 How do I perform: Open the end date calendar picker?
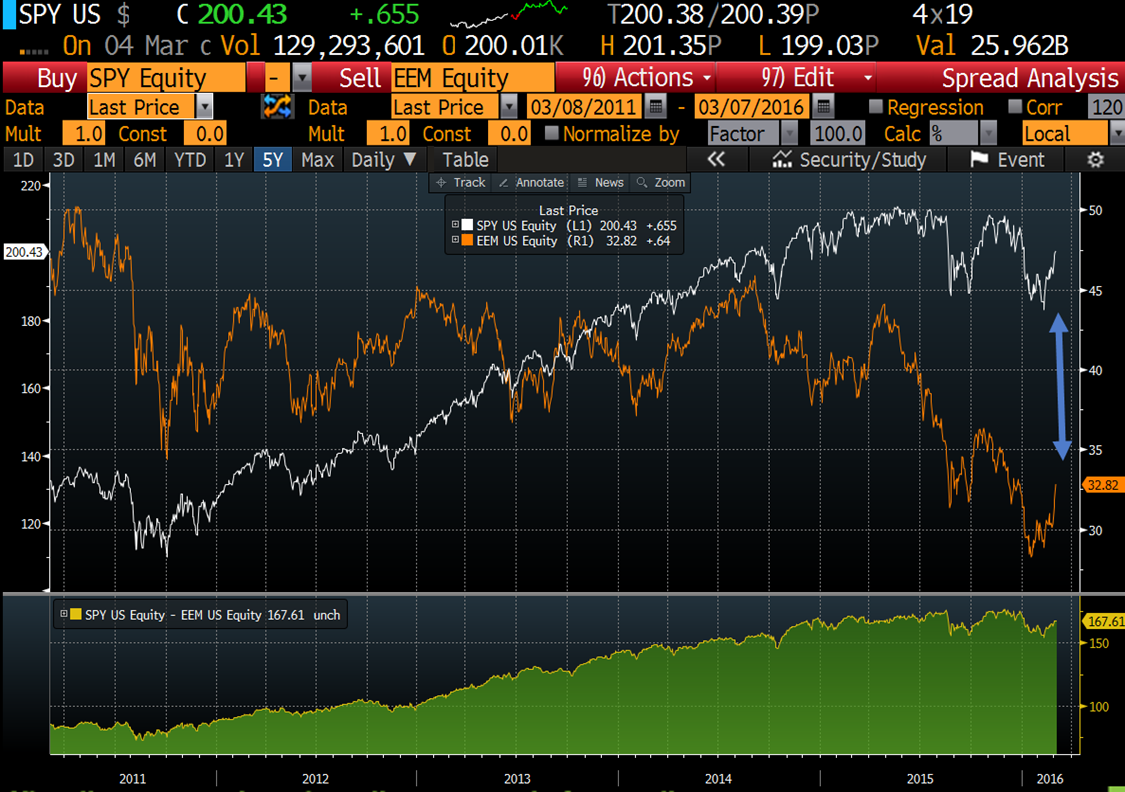[823, 107]
